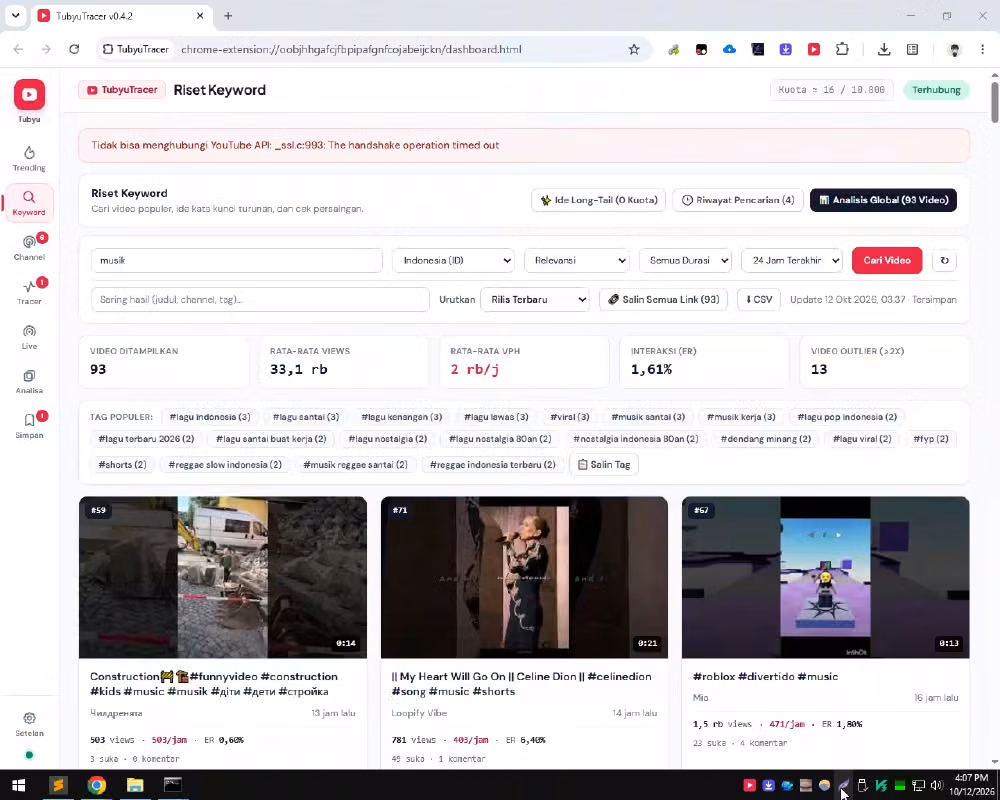Open the Analisa sidebar section
1000x800 pixels.
(x=29, y=381)
